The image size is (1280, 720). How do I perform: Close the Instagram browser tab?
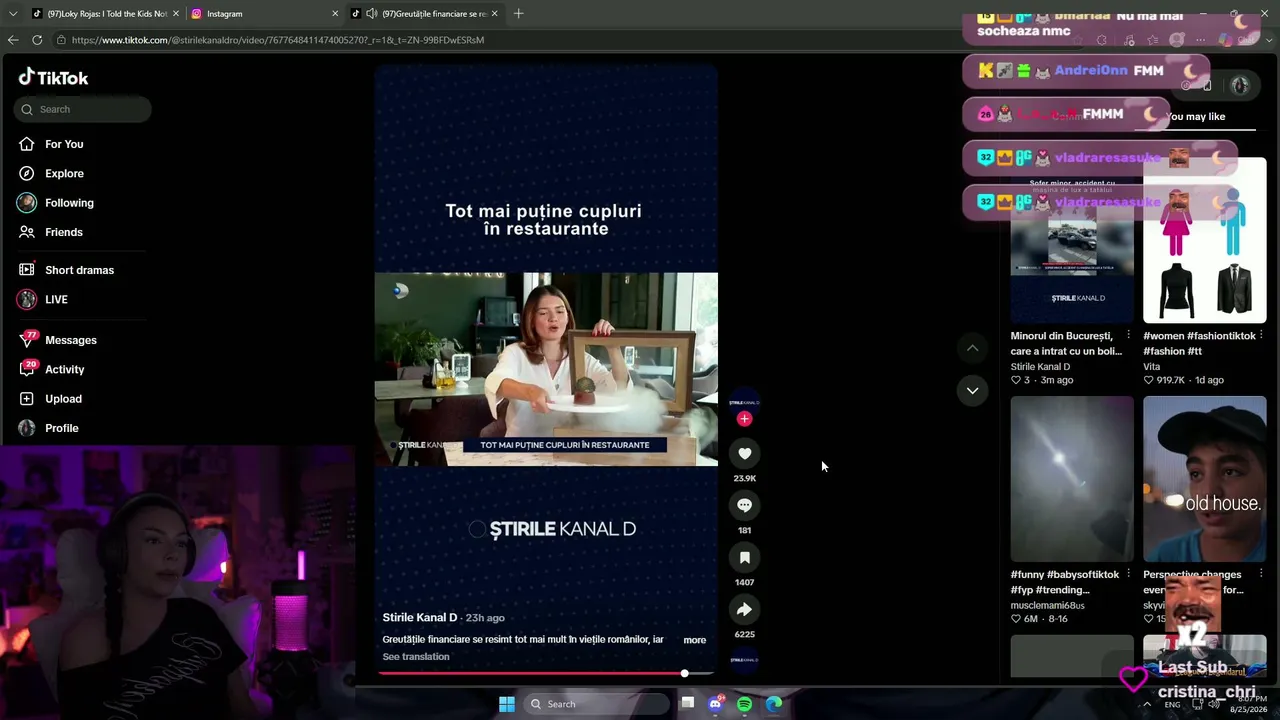coord(335,14)
